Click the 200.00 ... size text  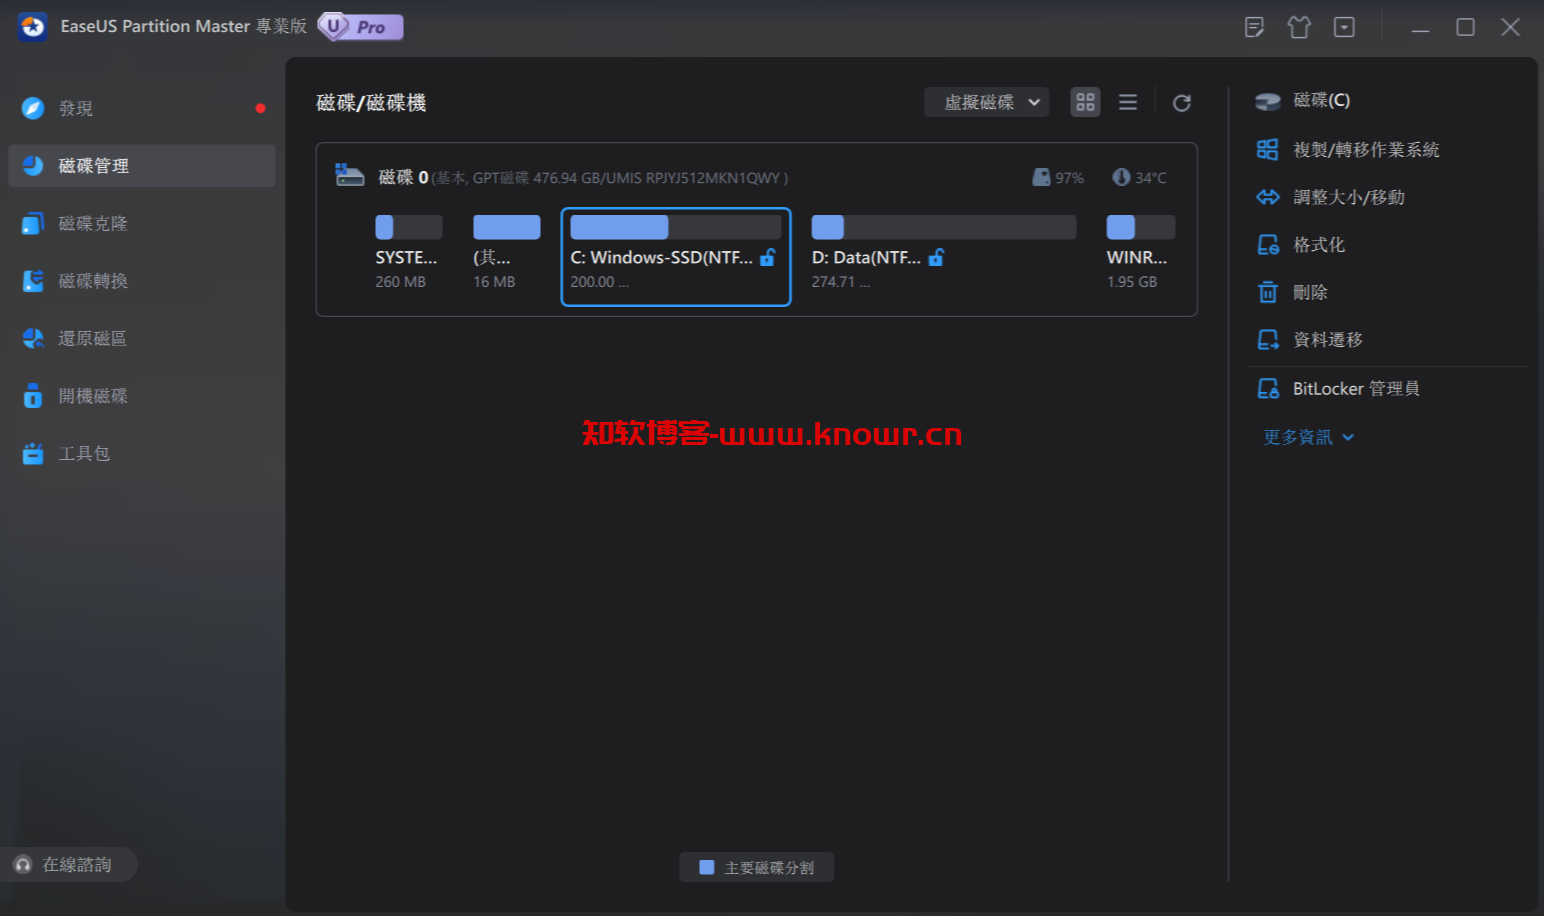pyautogui.click(x=600, y=282)
